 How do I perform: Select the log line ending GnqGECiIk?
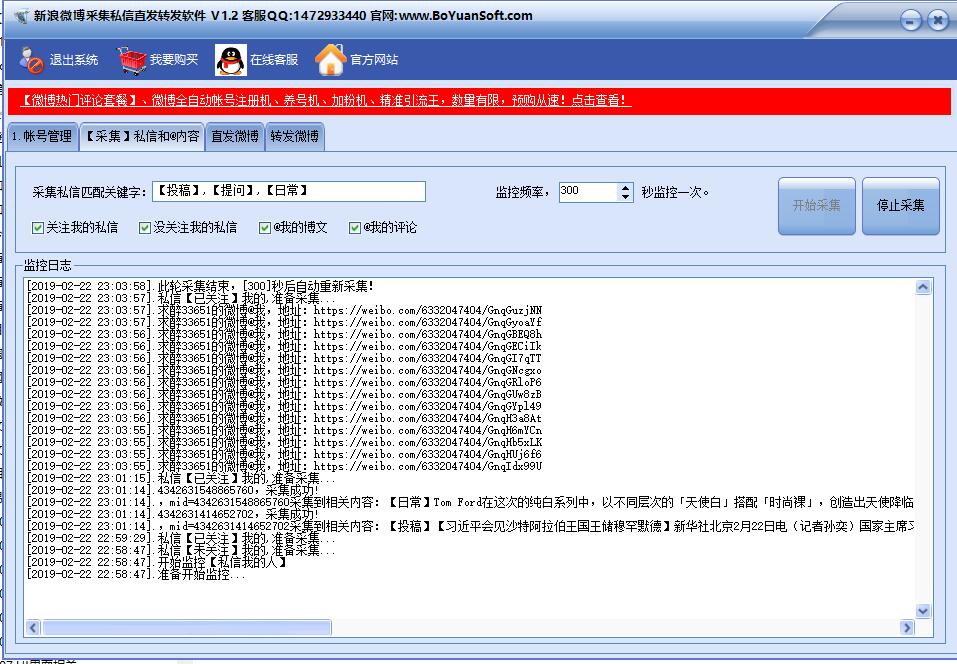284,346
